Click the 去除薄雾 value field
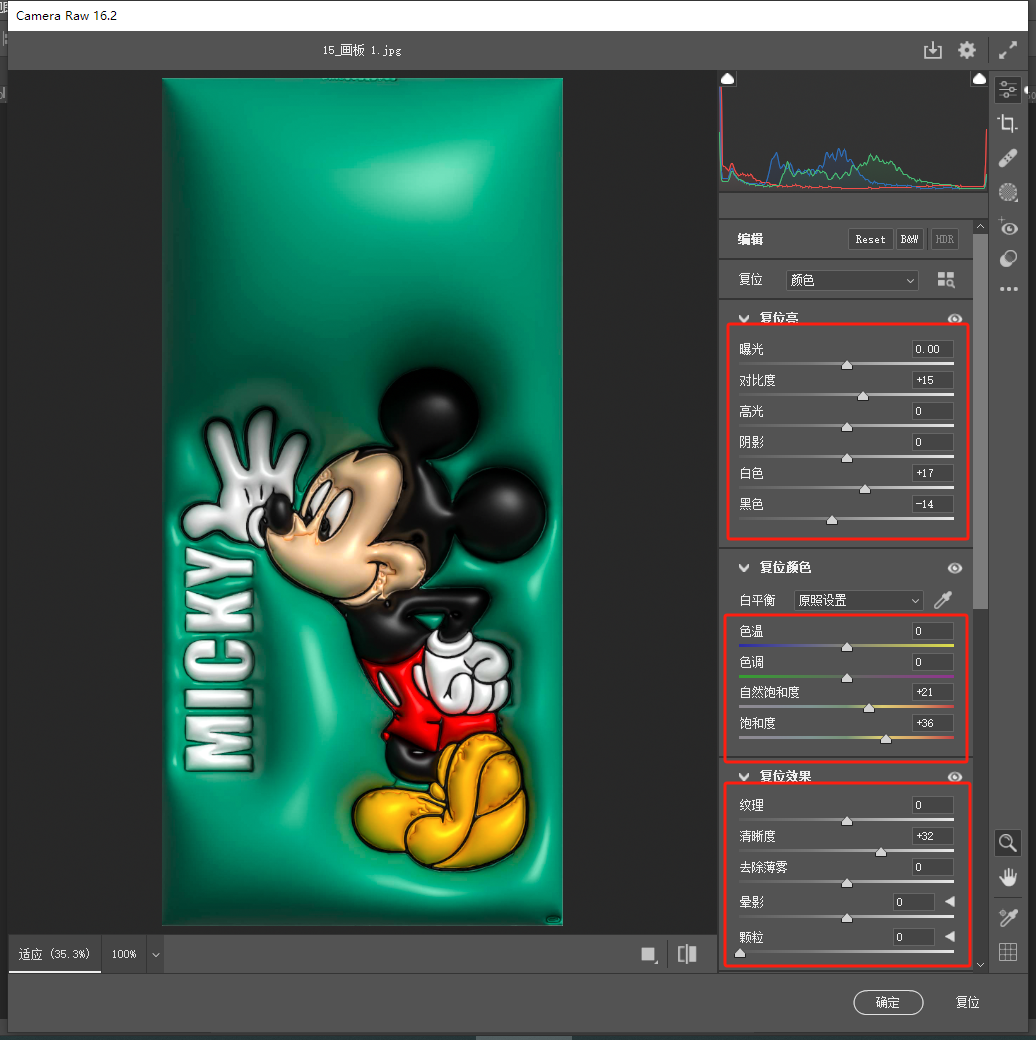 point(933,867)
